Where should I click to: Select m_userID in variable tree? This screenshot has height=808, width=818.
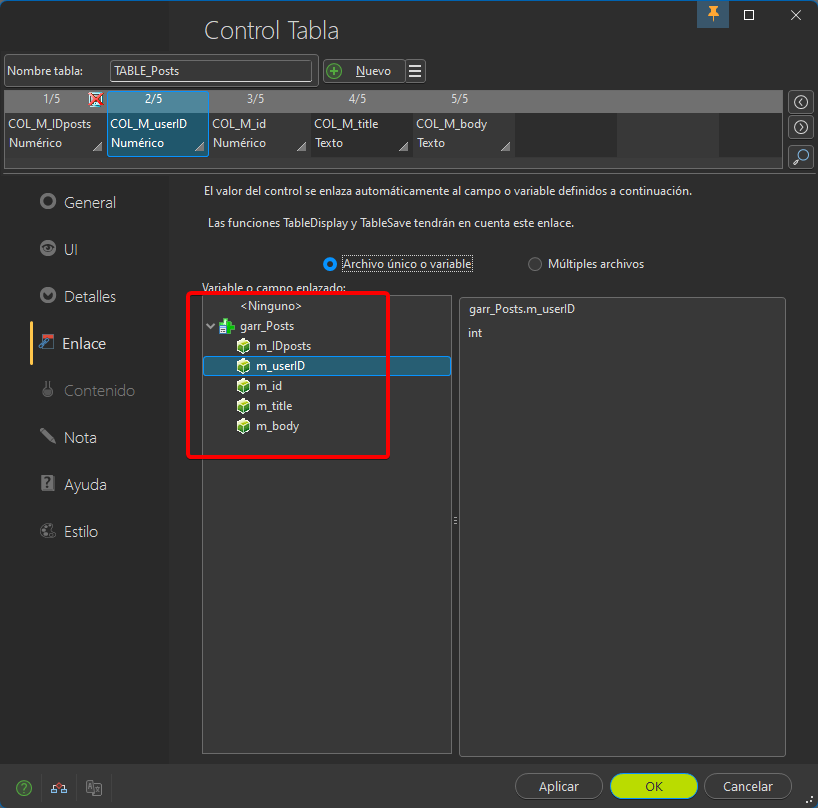coord(327,366)
